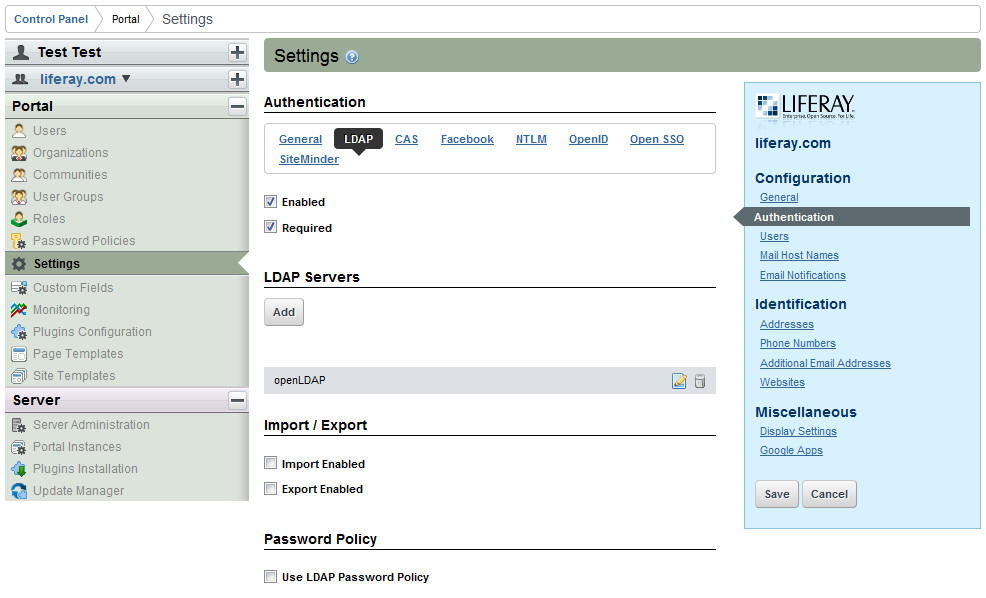Click the delete trash icon for openLDAP
986x598 pixels.
[x=700, y=381]
